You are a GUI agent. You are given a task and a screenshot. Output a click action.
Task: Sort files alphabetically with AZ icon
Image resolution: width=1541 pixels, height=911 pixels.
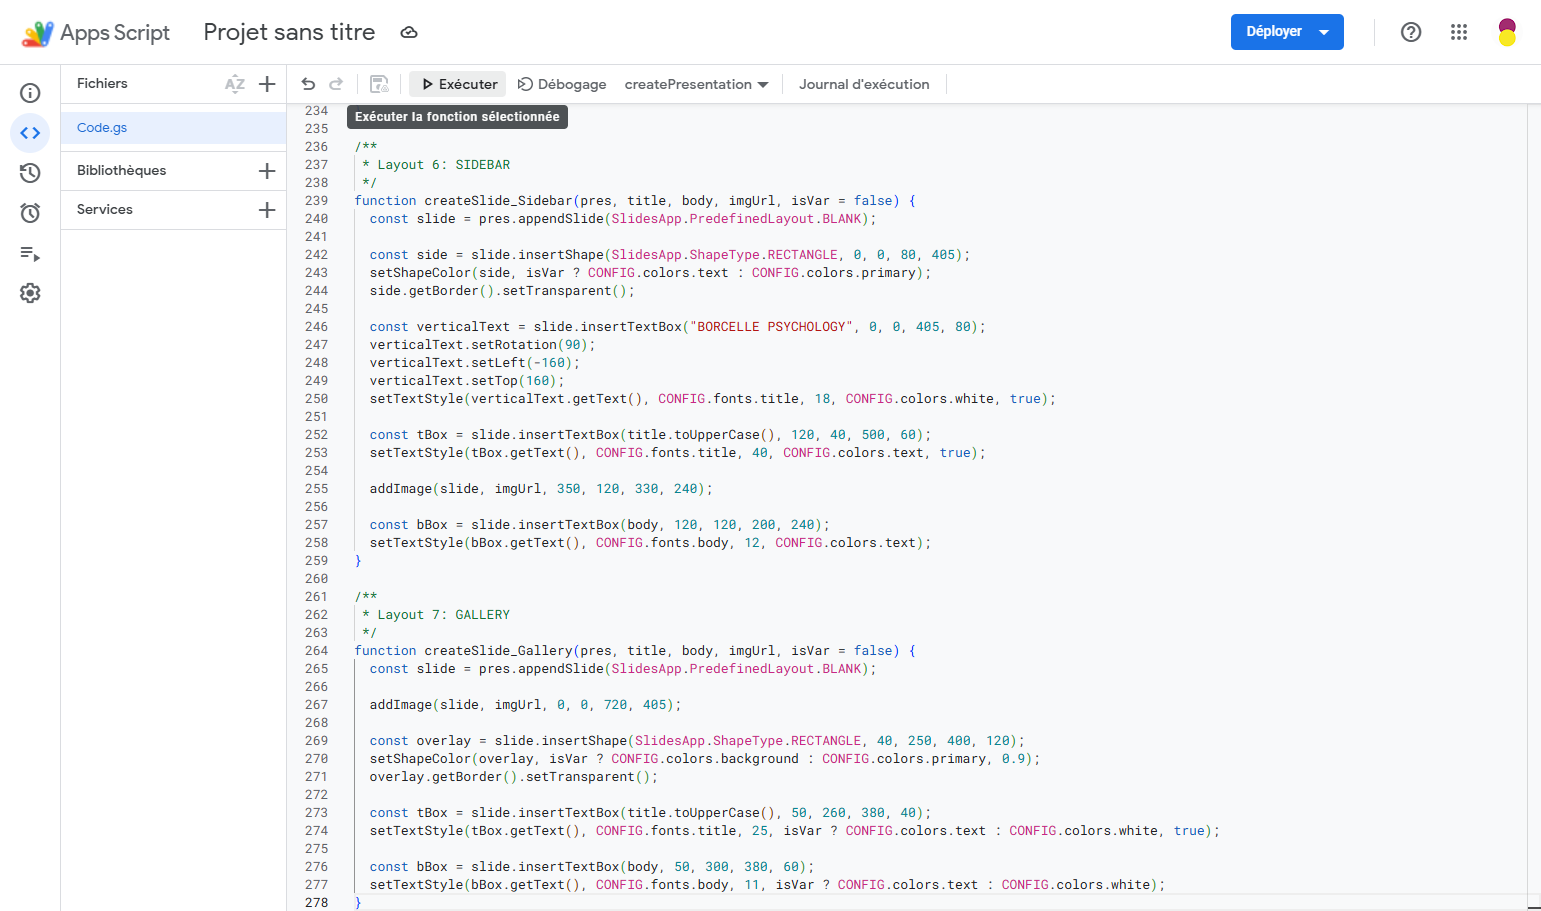(235, 84)
